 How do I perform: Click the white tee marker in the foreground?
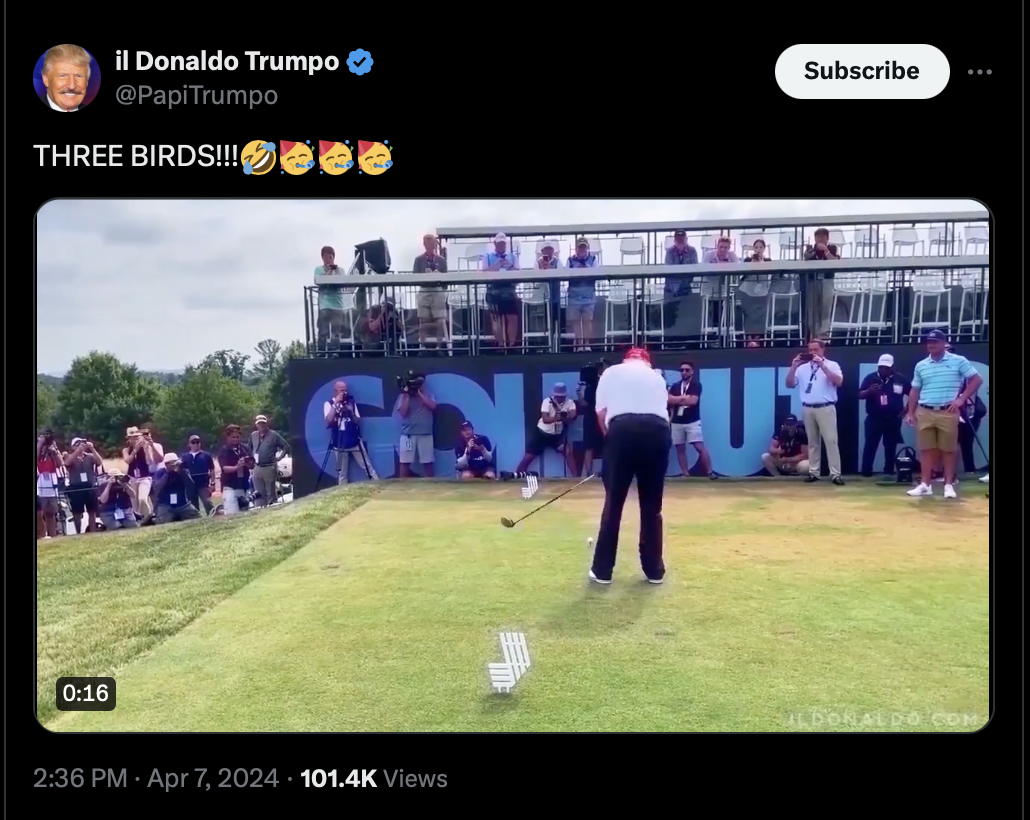509,662
